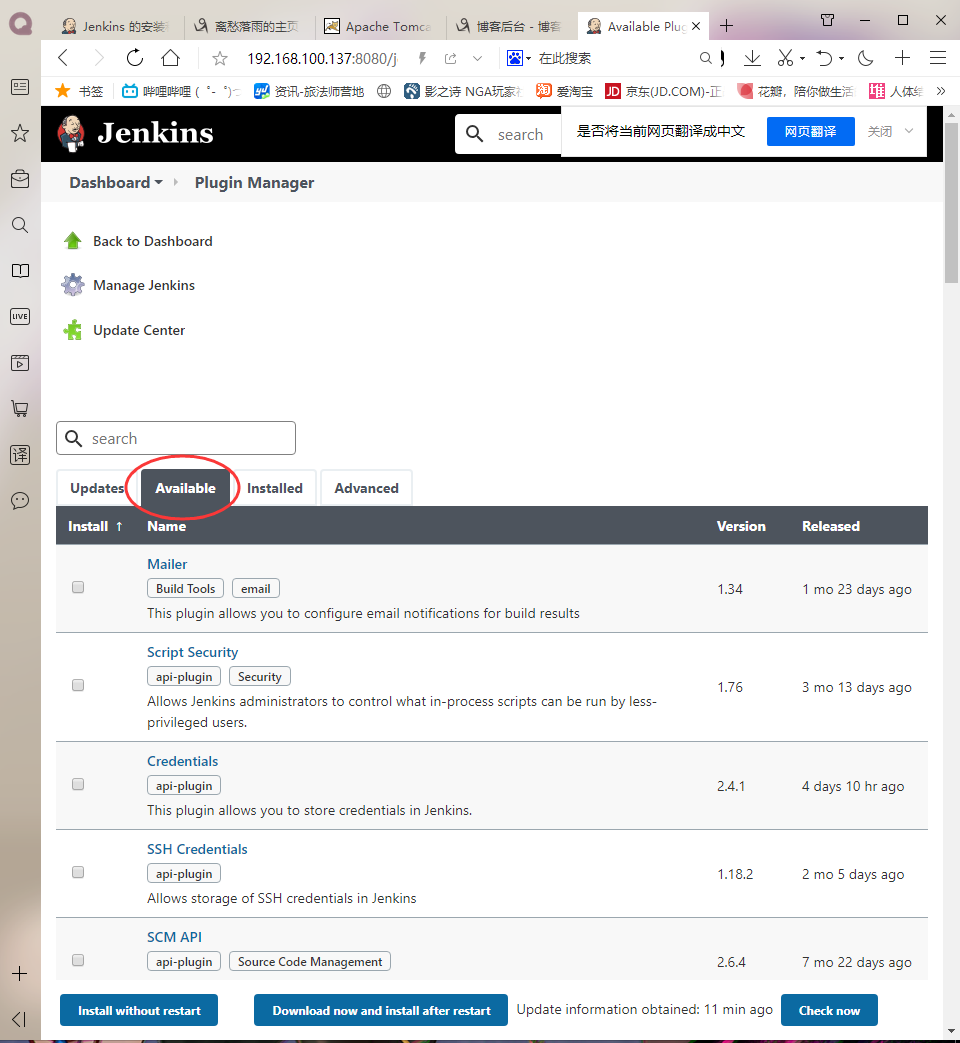This screenshot has width=960, height=1043.
Task: Click the 网页翻译 translate button
Action: (x=810, y=131)
